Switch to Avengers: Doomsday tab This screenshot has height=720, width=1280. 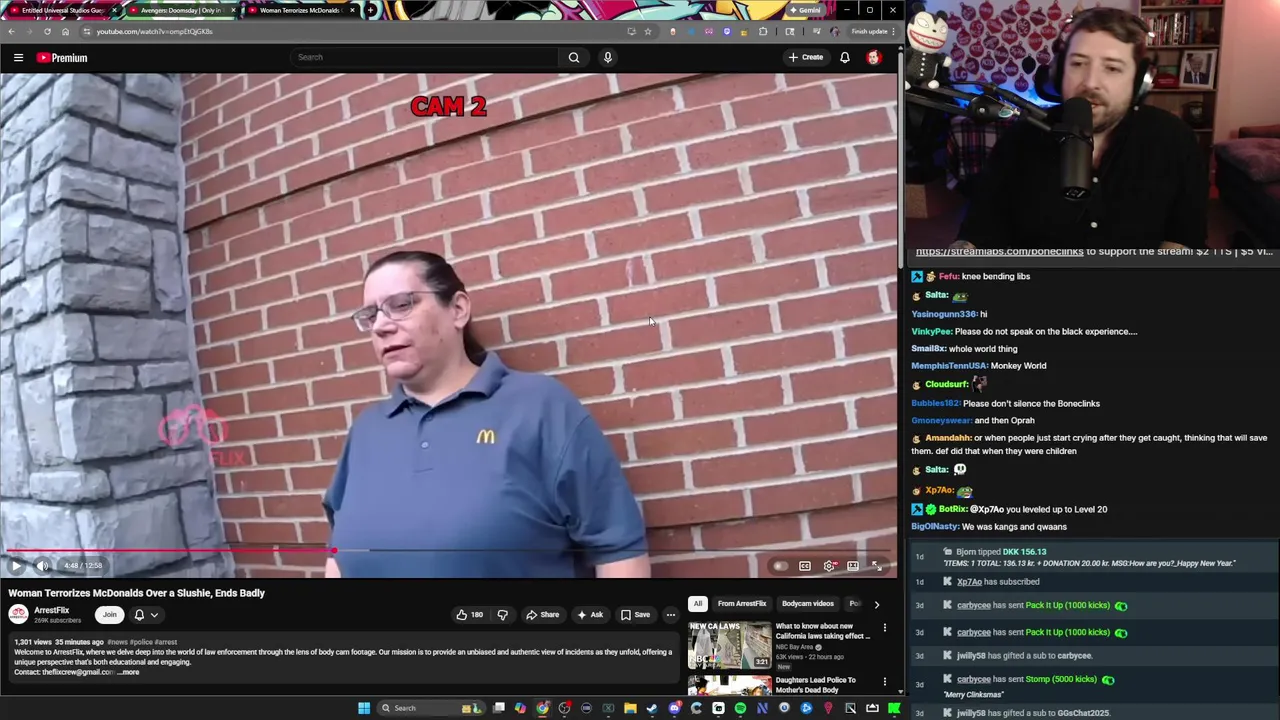point(181,10)
